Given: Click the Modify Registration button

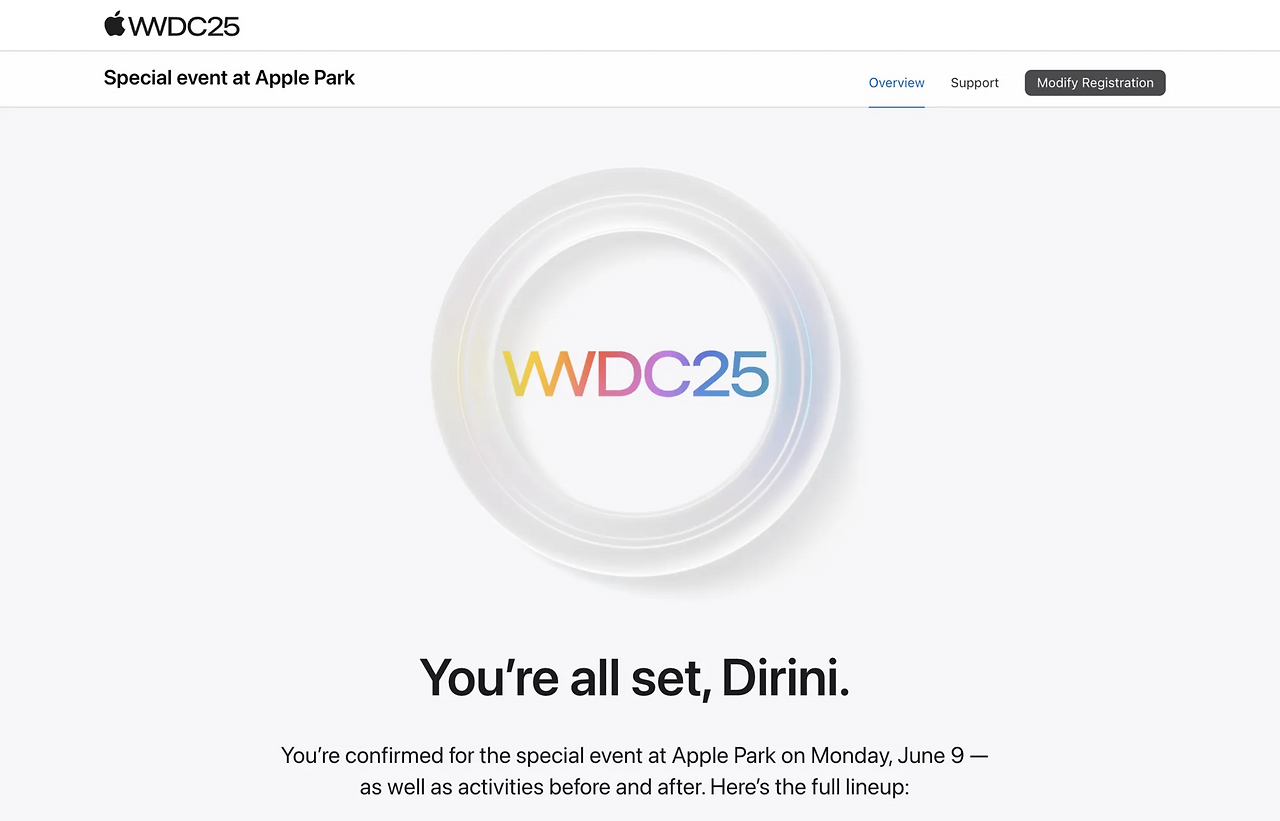Looking at the screenshot, I should 1095,83.
